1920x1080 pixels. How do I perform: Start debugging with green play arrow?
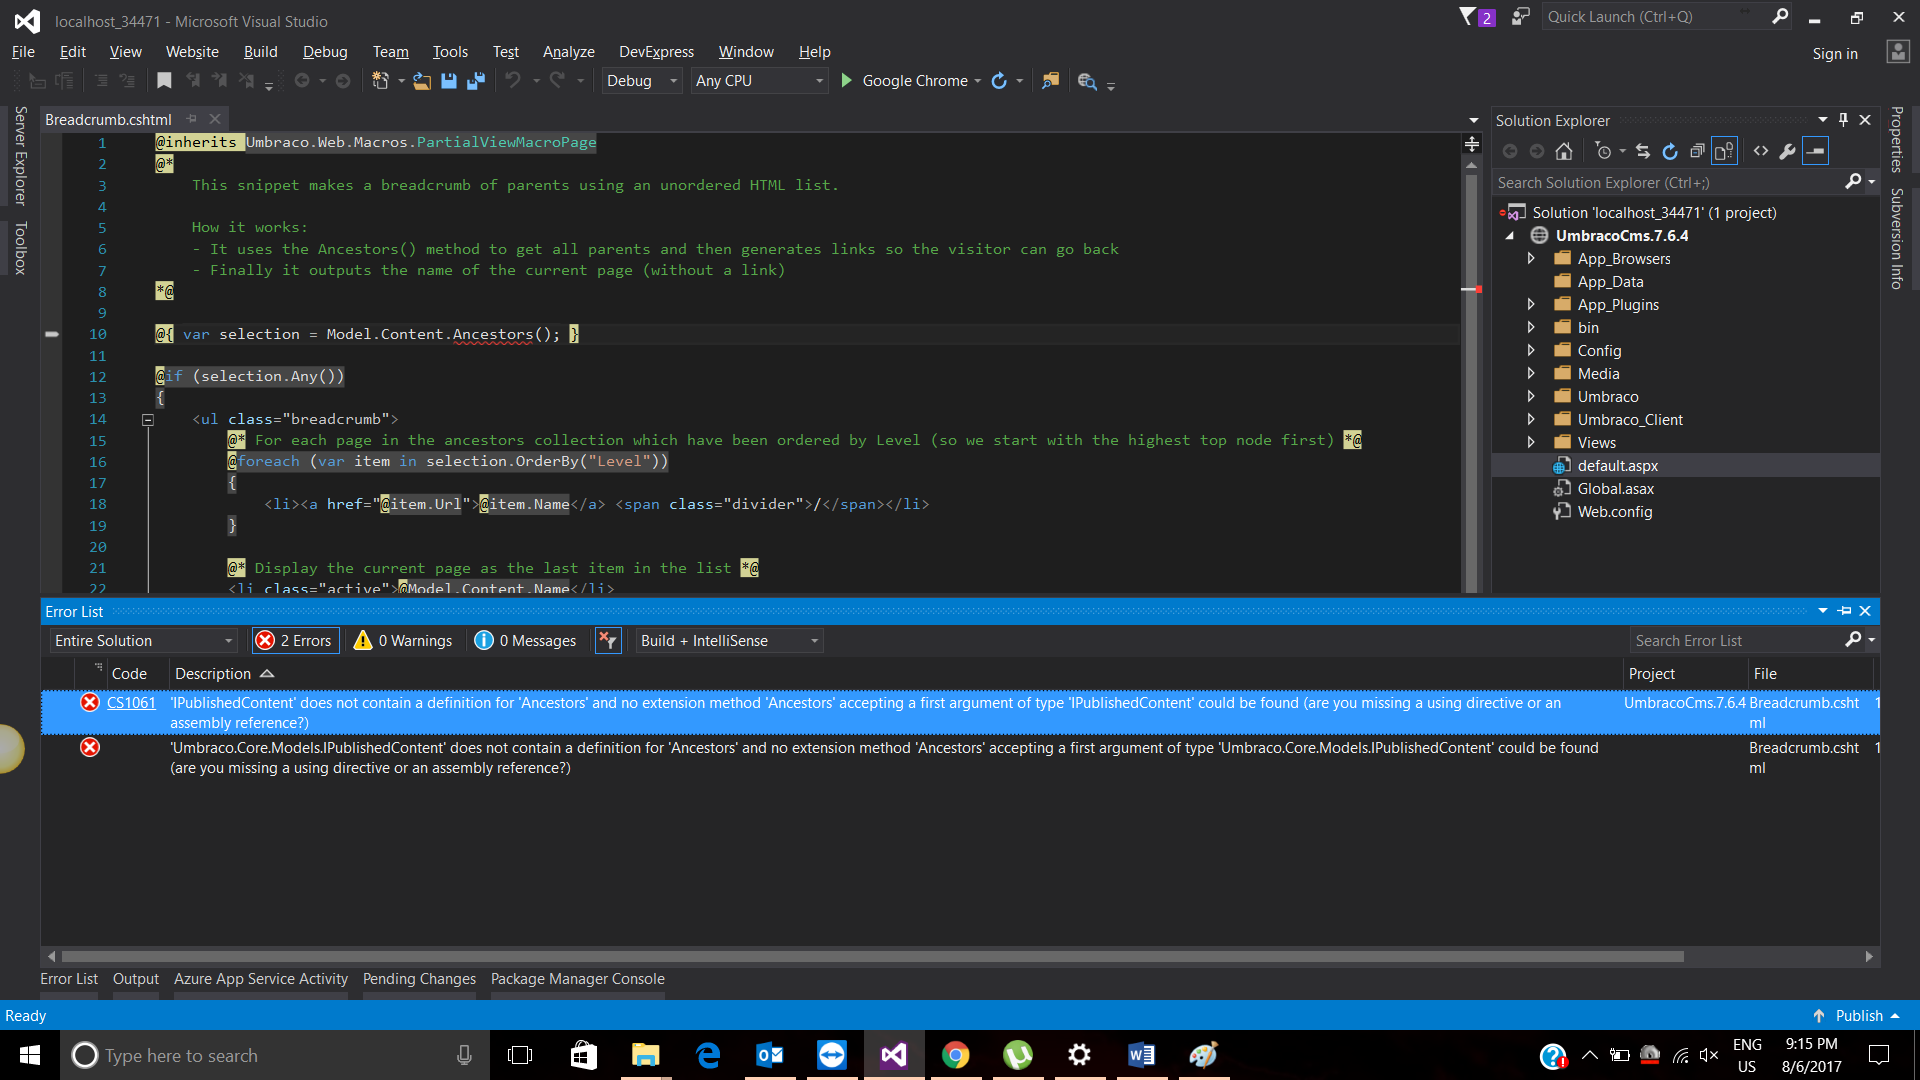coord(846,81)
